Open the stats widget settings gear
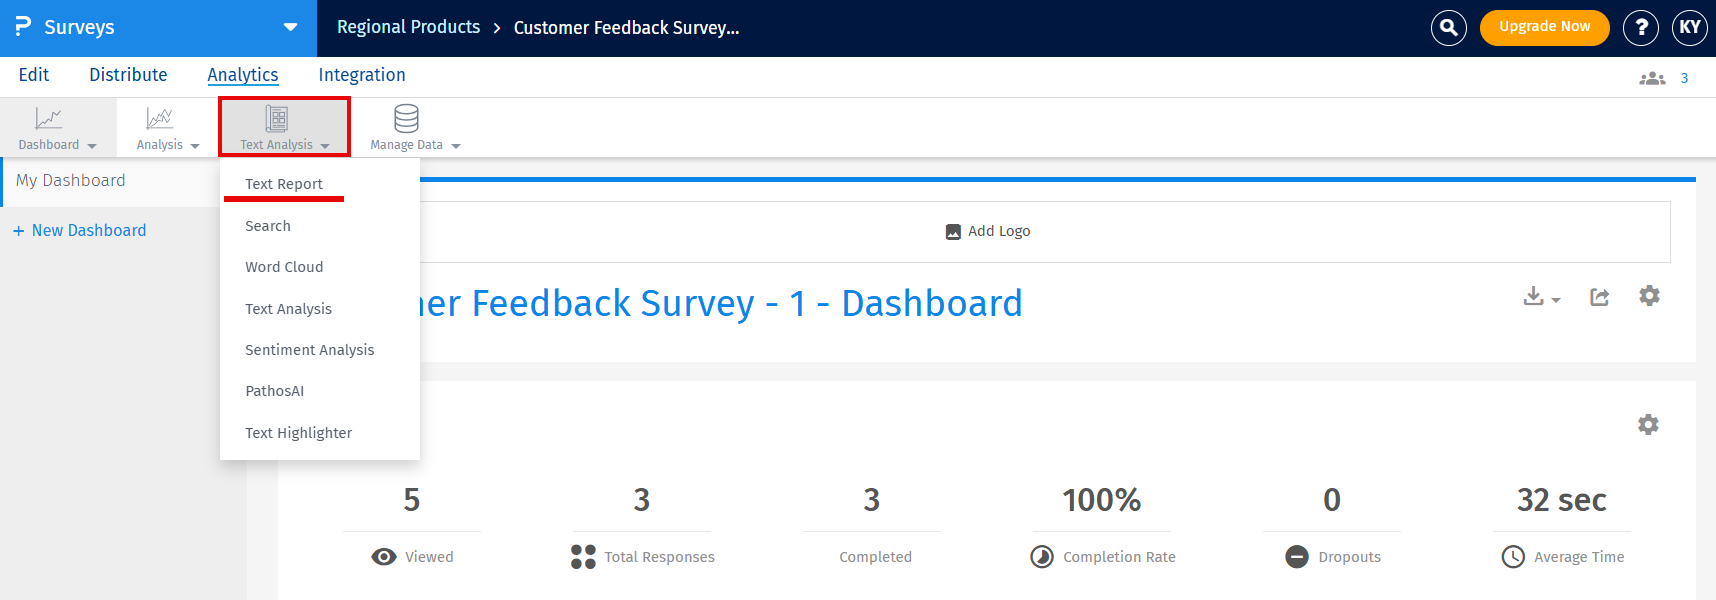 click(1648, 424)
